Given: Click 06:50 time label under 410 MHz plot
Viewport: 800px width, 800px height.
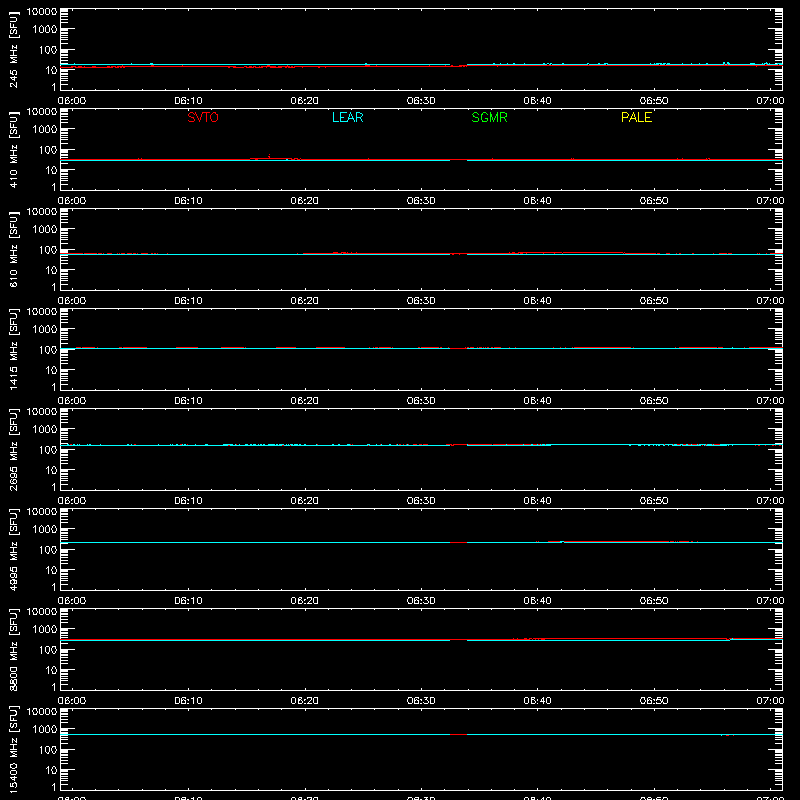Looking at the screenshot, I should point(654,201).
